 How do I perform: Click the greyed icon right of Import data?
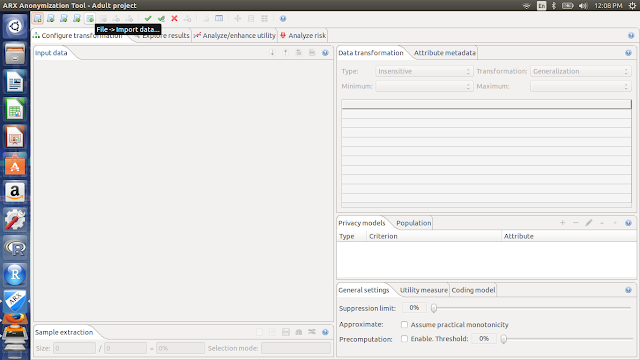tap(103, 18)
